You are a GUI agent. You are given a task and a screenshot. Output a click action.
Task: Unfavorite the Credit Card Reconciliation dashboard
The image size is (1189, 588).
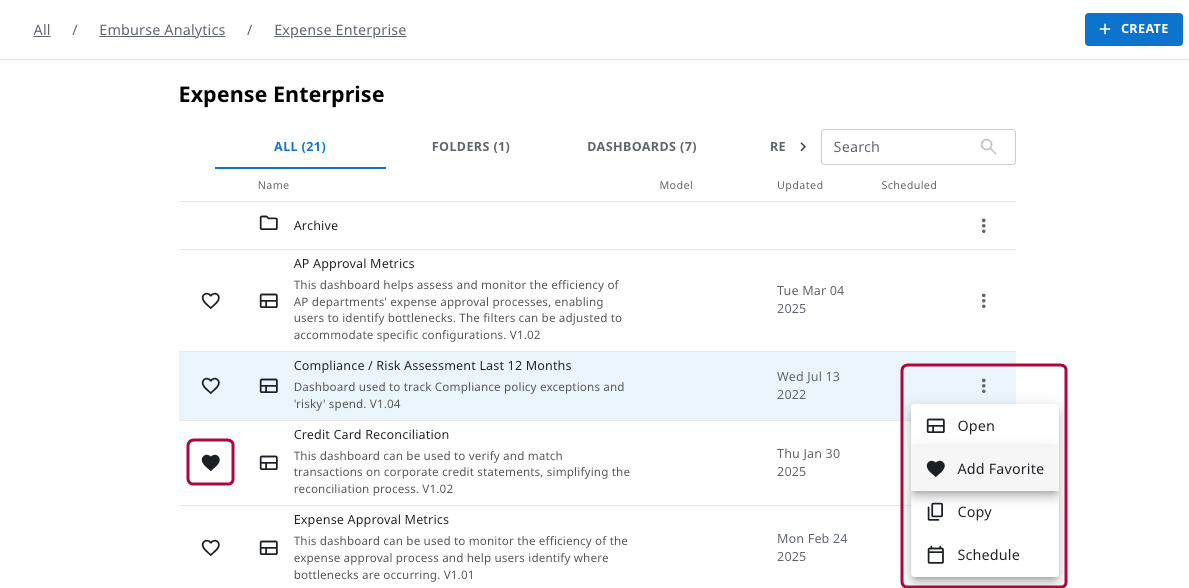coord(210,463)
